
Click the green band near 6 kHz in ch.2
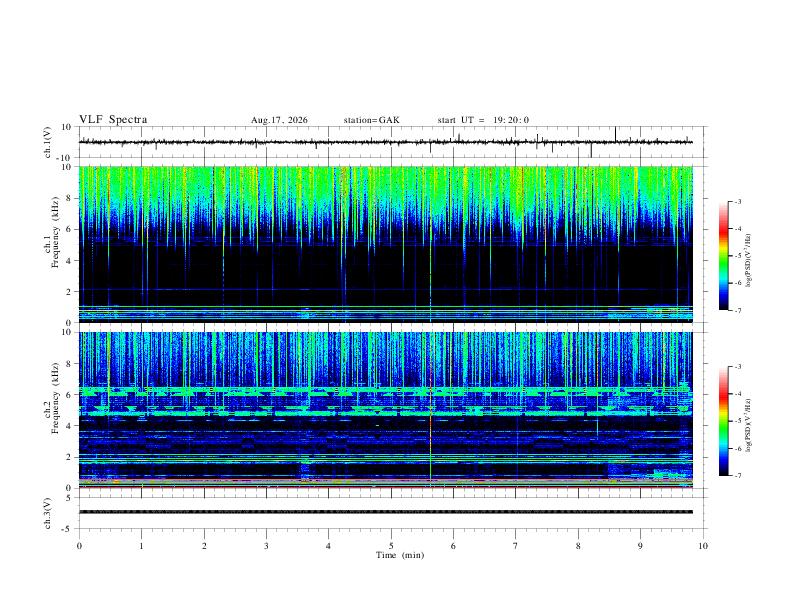(385, 391)
